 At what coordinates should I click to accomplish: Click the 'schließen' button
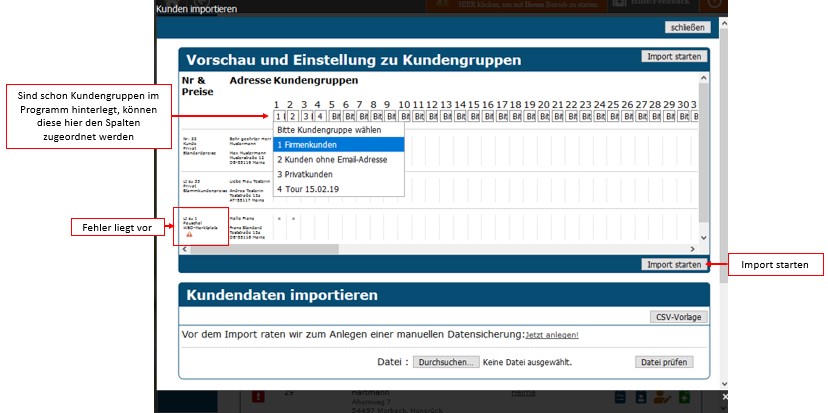coord(686,27)
